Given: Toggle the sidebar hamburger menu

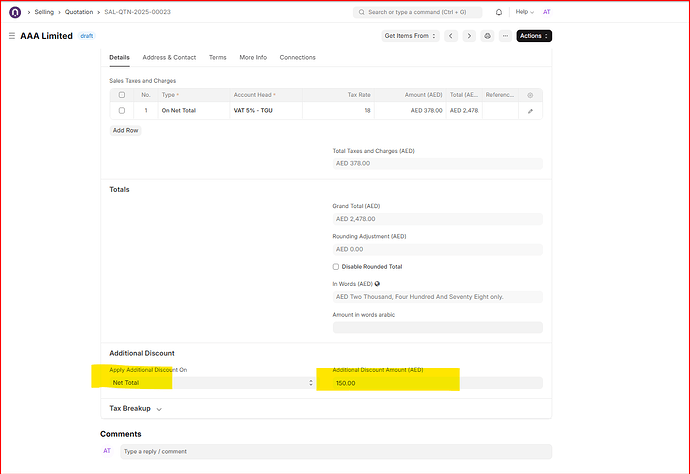Looking at the screenshot, I should (x=11, y=36).
